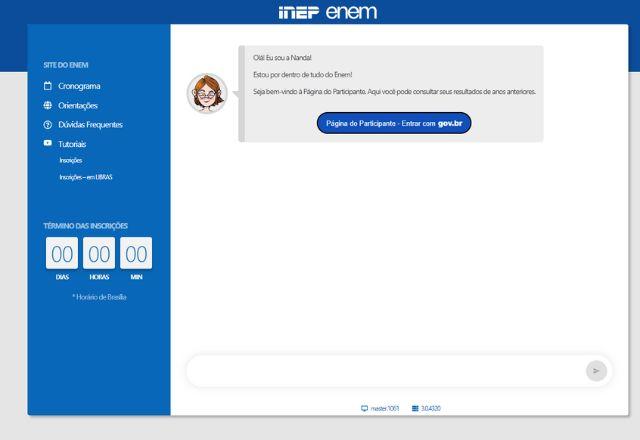
Task: Open the Cronograma calendar icon
Action: tap(48, 86)
